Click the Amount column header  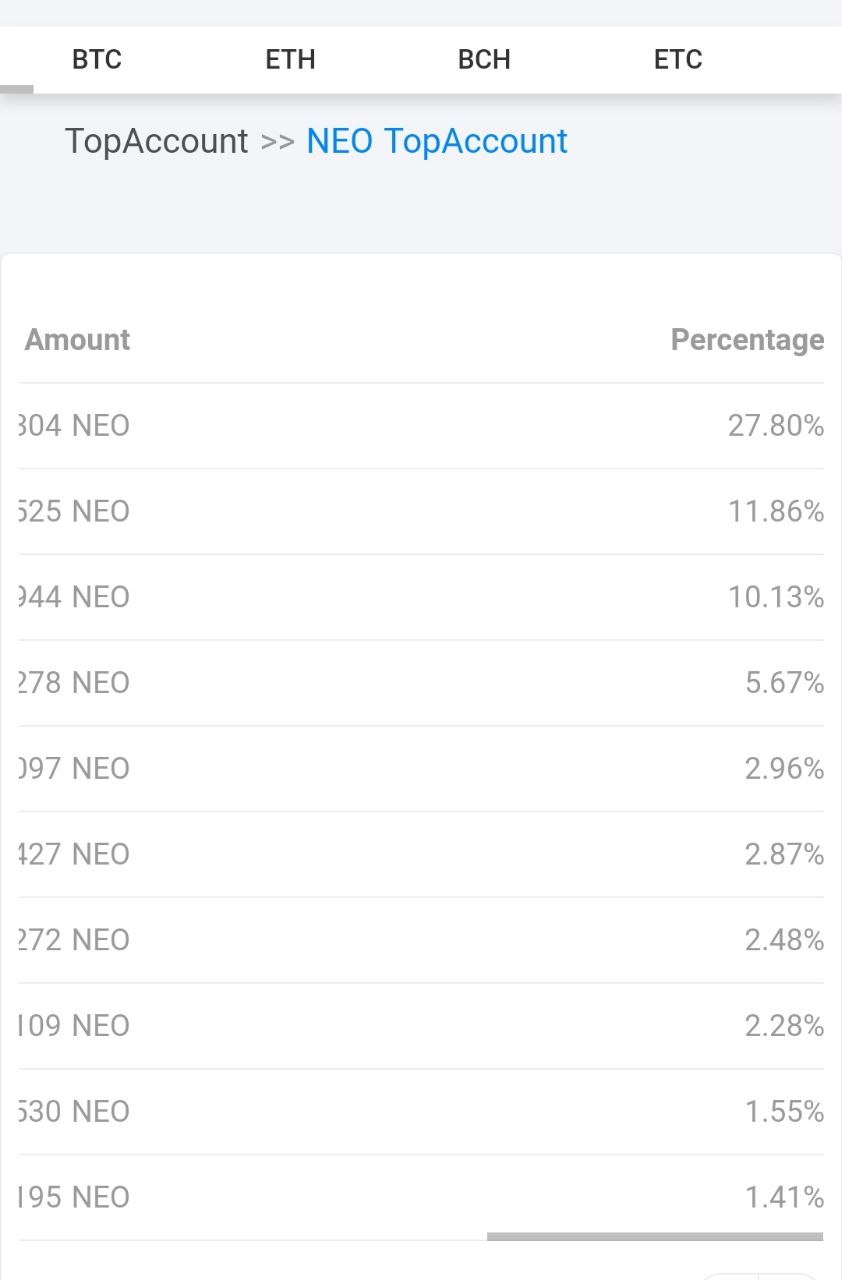[x=77, y=340]
